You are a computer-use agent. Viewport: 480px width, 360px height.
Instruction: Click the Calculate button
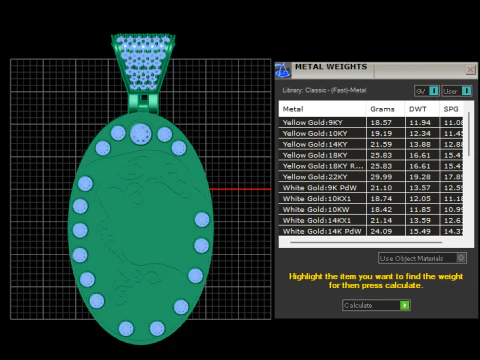point(376,305)
